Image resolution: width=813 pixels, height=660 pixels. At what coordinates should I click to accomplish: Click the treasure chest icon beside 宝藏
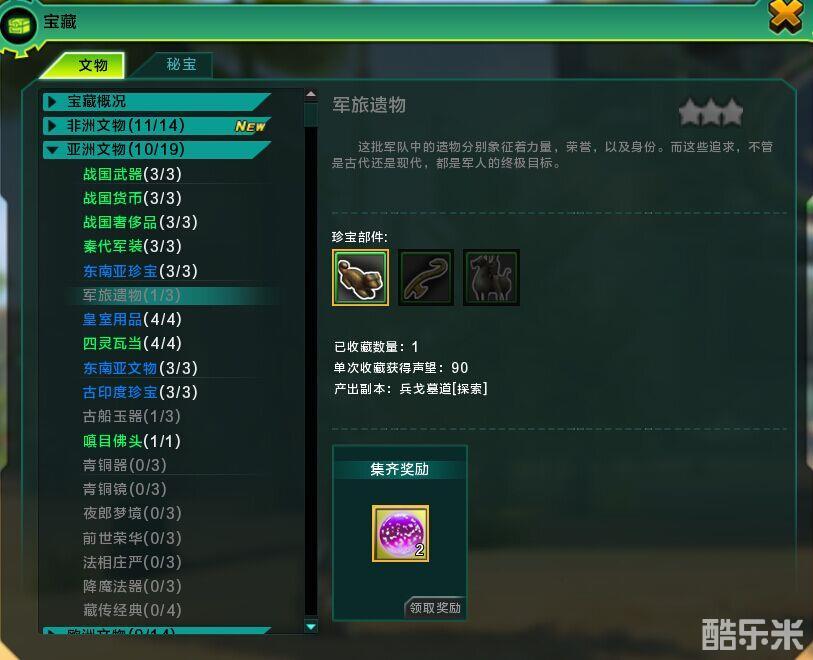(19, 25)
